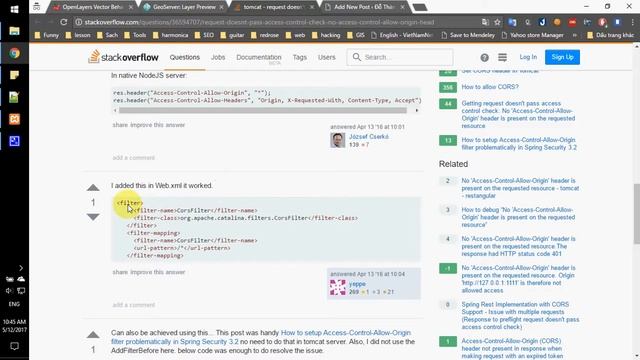Switch to the OpenLayers Vector tab

coord(93,7)
